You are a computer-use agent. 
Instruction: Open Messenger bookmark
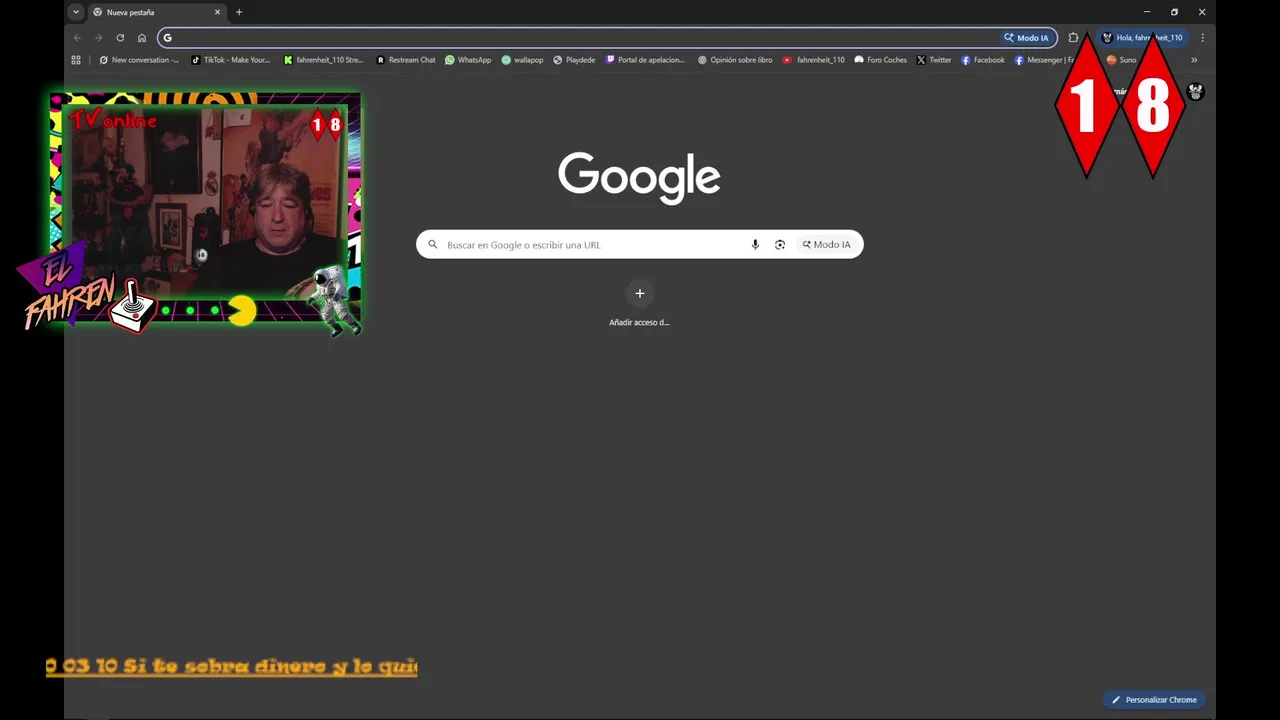click(1045, 60)
